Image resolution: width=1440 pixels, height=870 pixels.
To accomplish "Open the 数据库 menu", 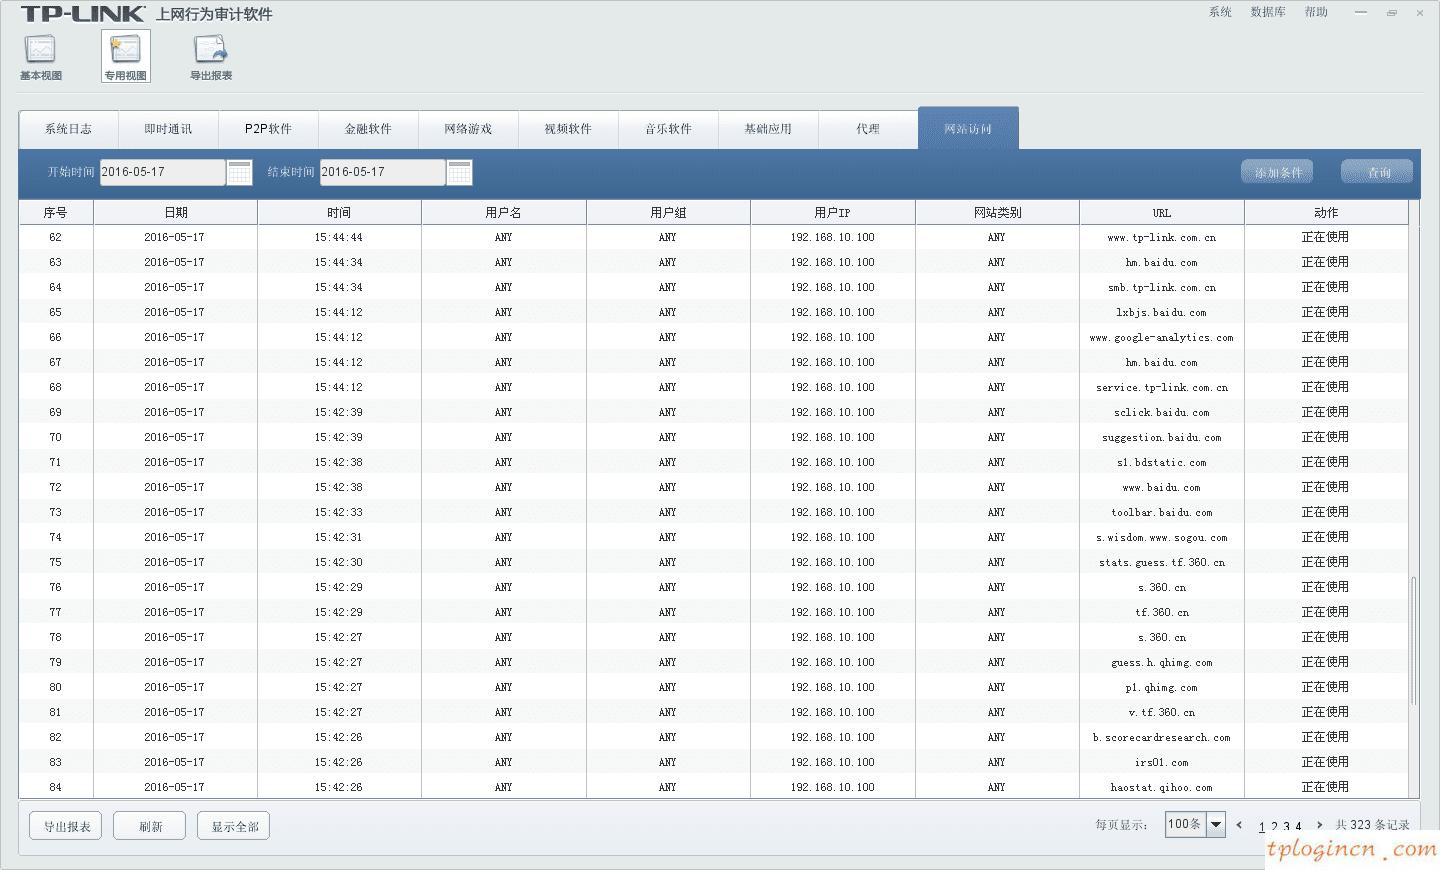I will 1268,12.
